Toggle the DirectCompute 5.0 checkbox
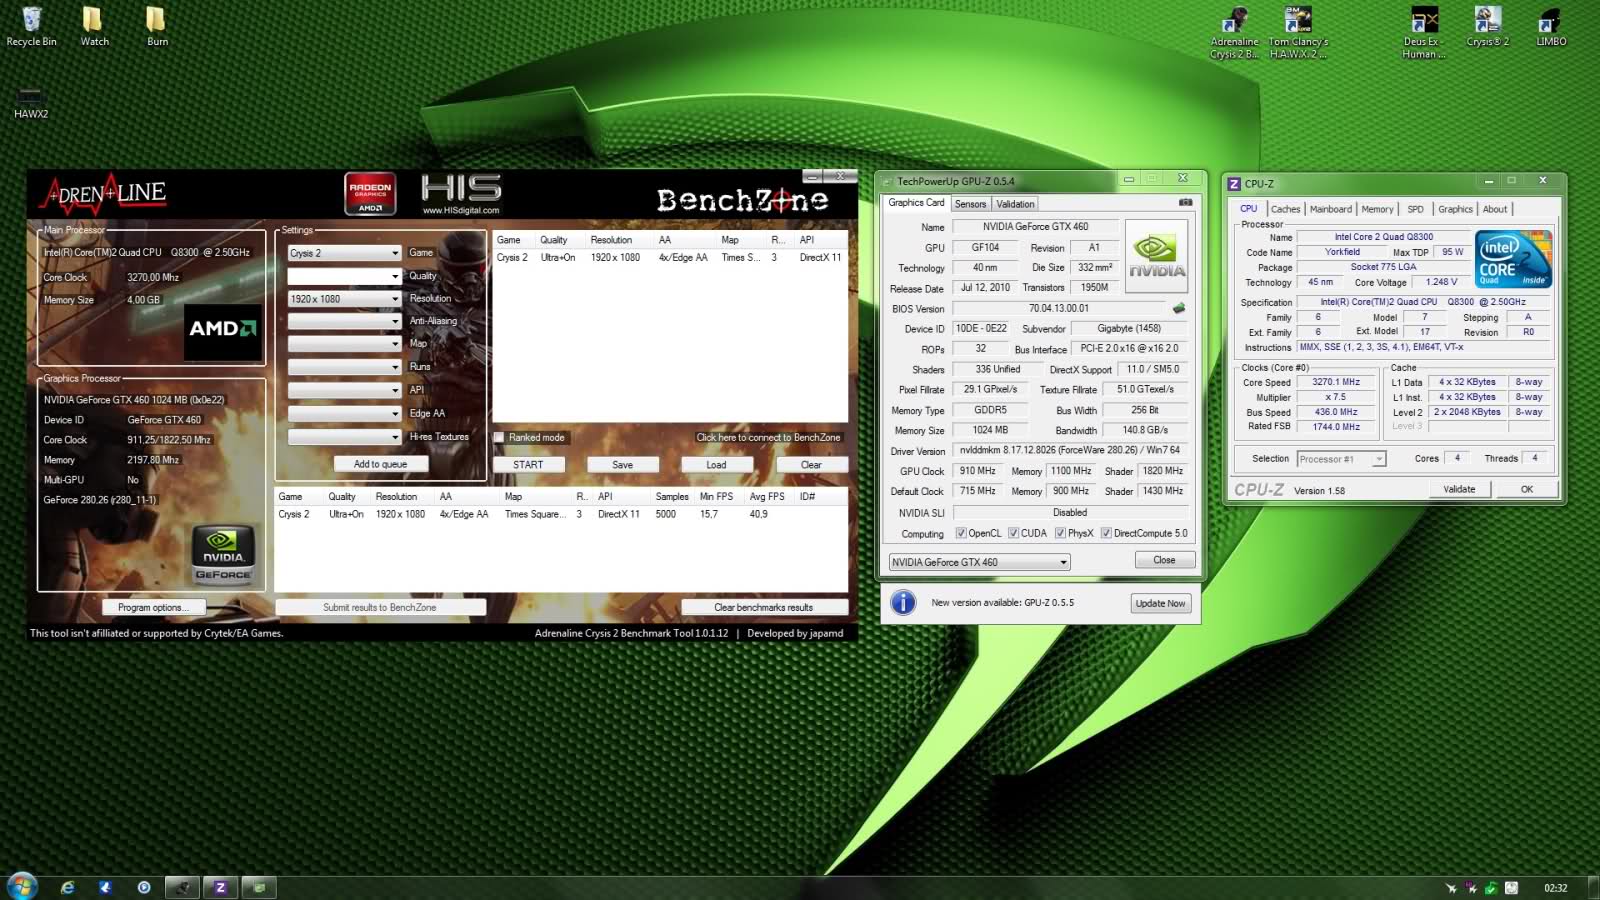 click(1106, 533)
